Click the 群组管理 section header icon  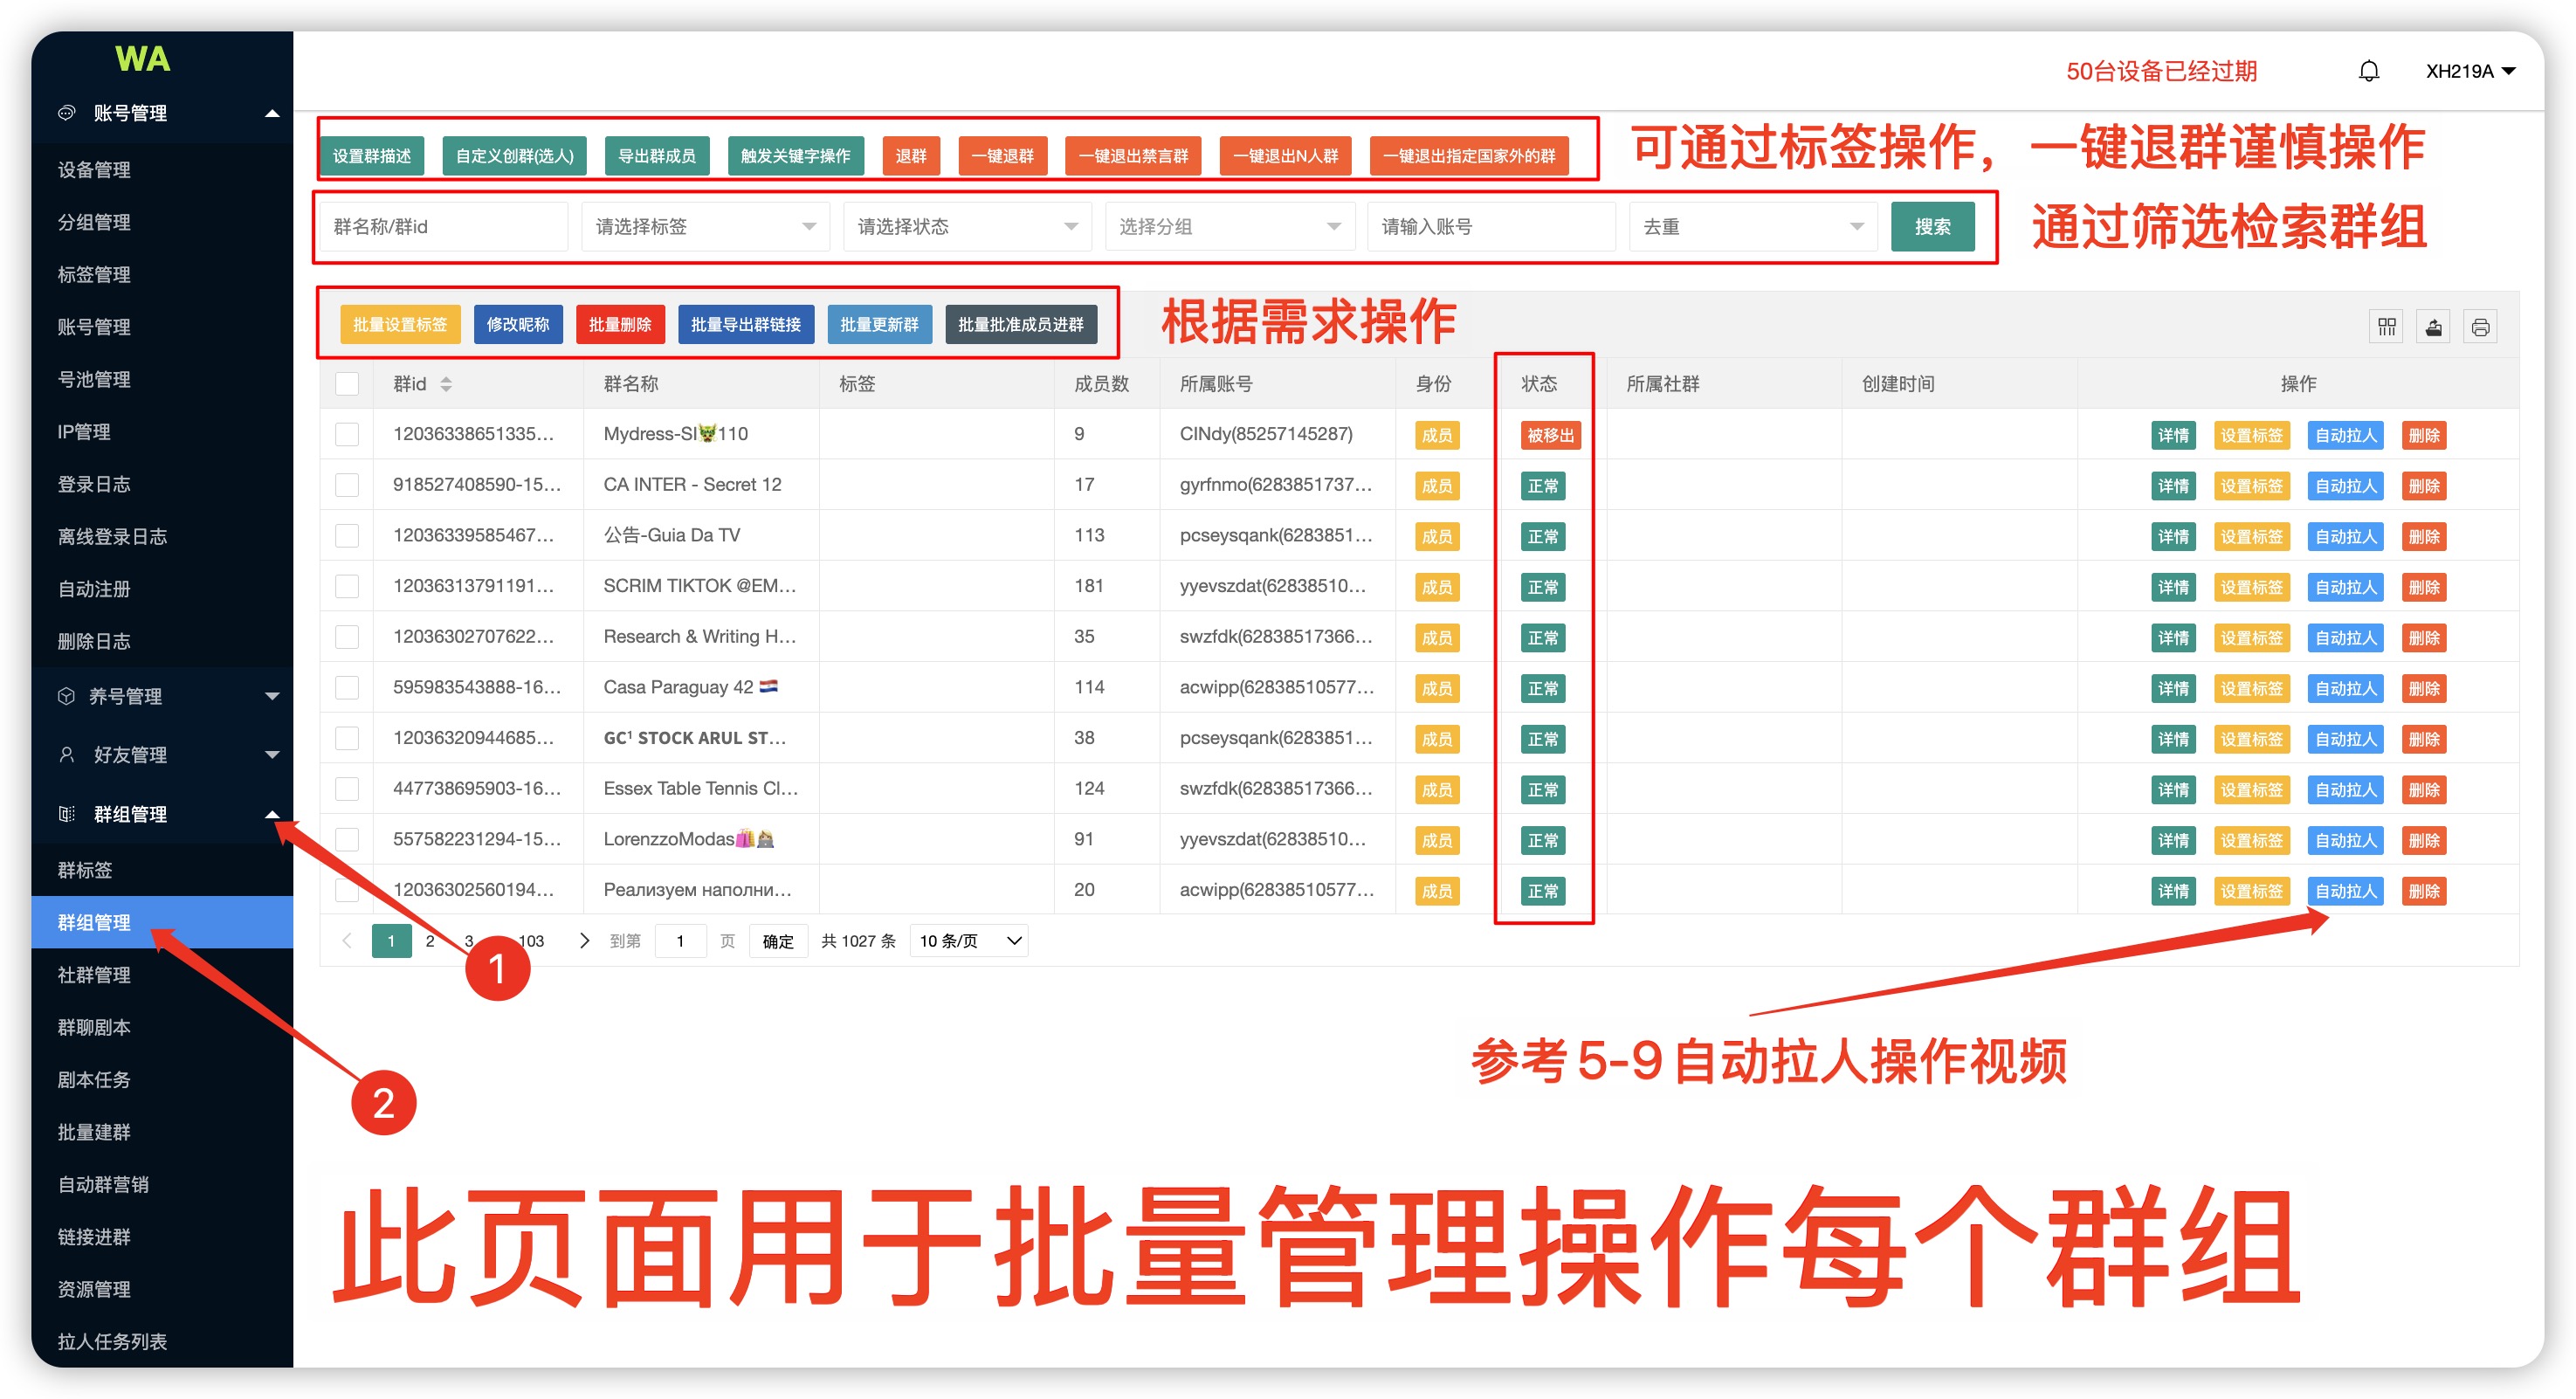tap(66, 814)
